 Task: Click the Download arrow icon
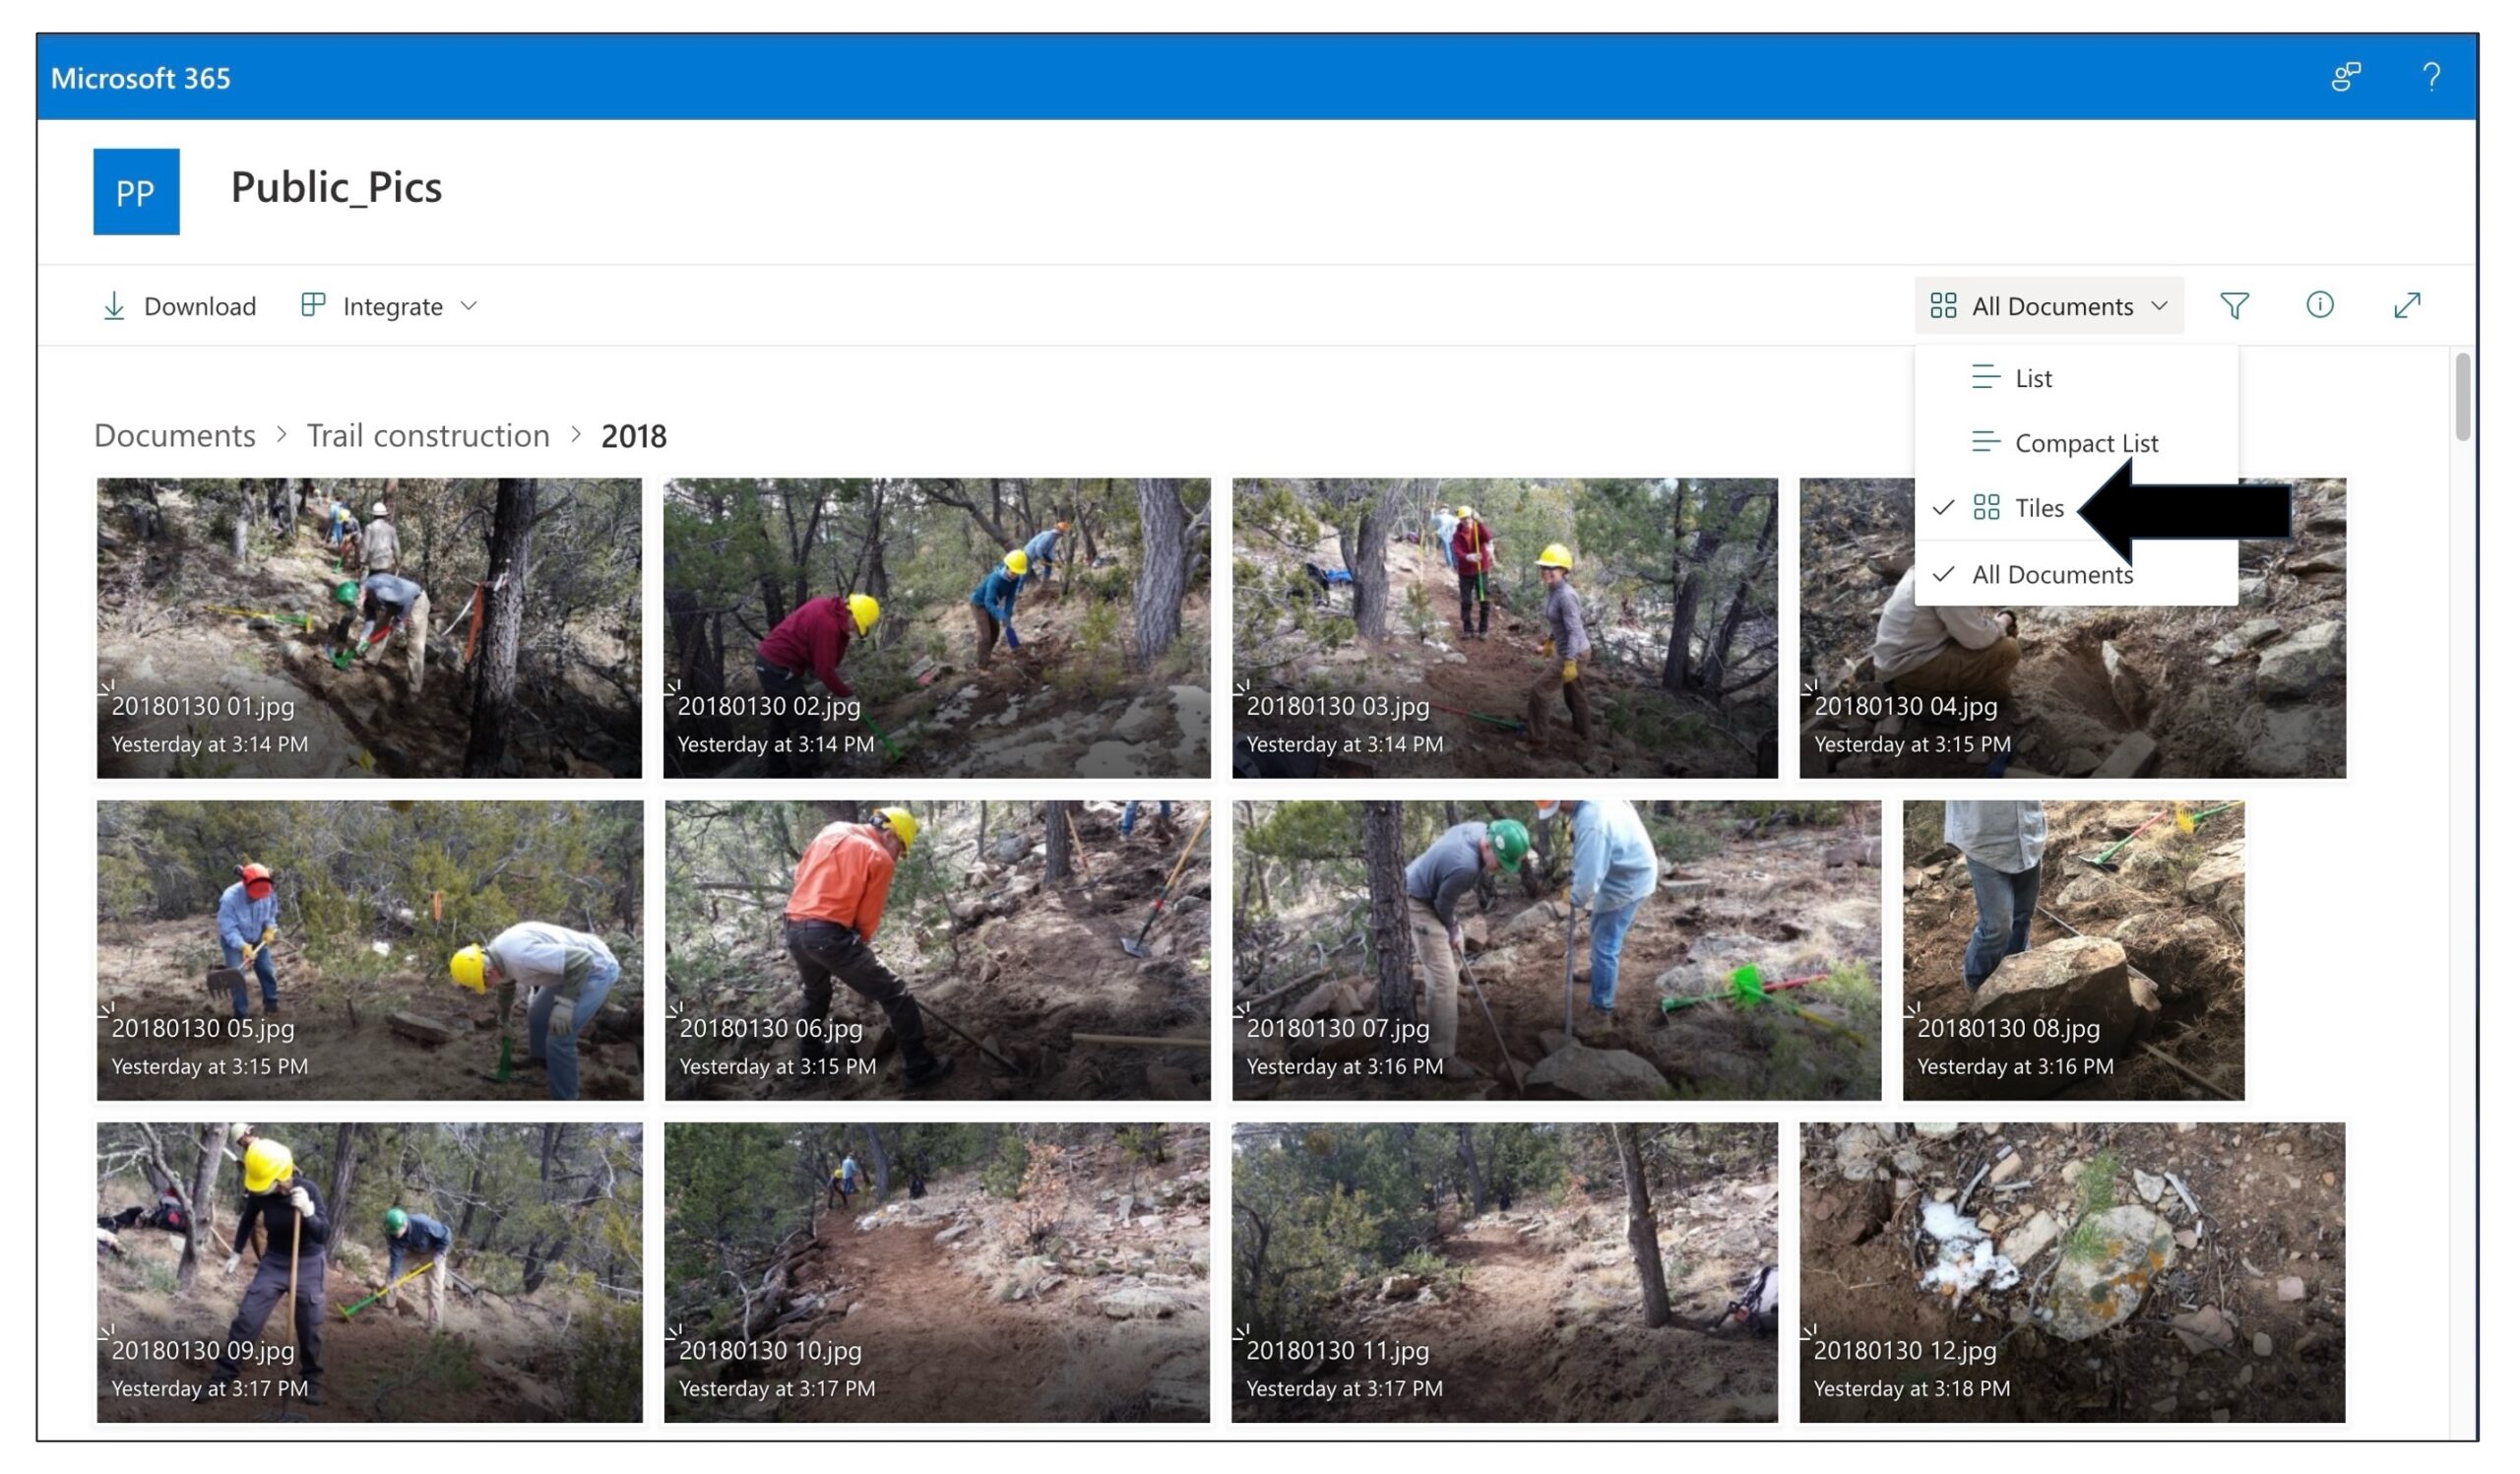click(x=114, y=306)
